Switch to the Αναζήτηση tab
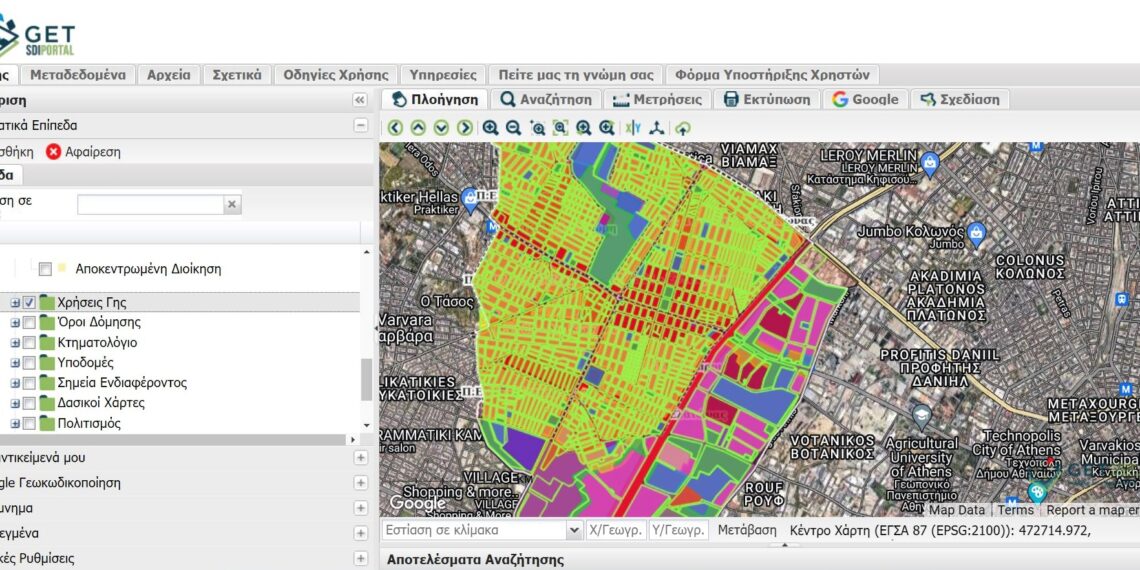This screenshot has height=570, width=1140. [x=546, y=99]
